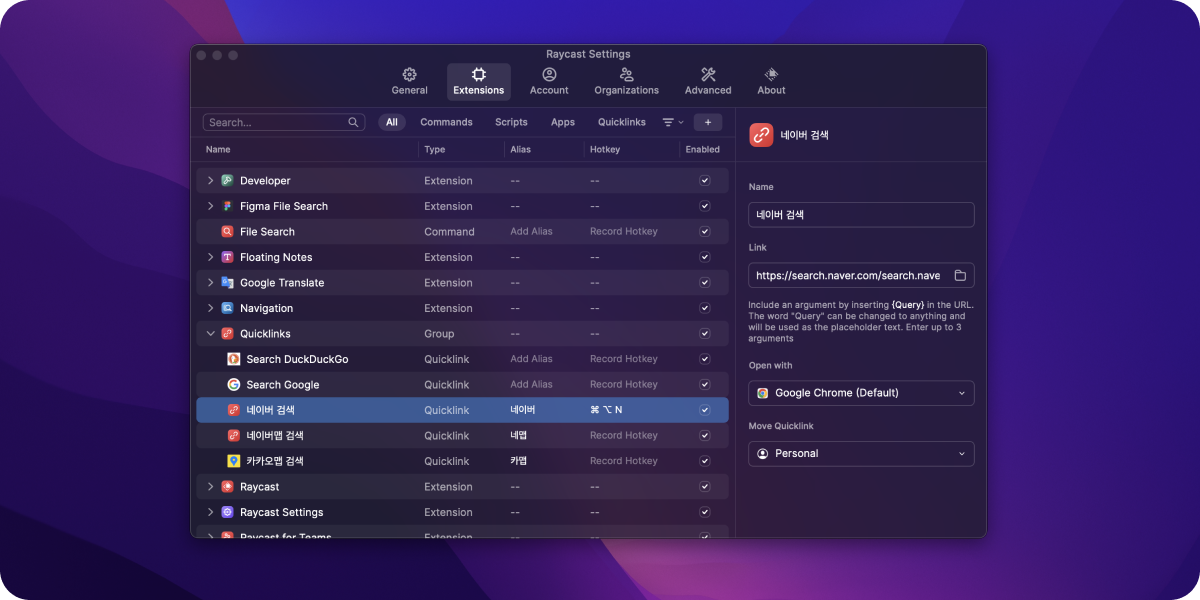Filter list by Apps
1200x600 pixels.
point(563,122)
